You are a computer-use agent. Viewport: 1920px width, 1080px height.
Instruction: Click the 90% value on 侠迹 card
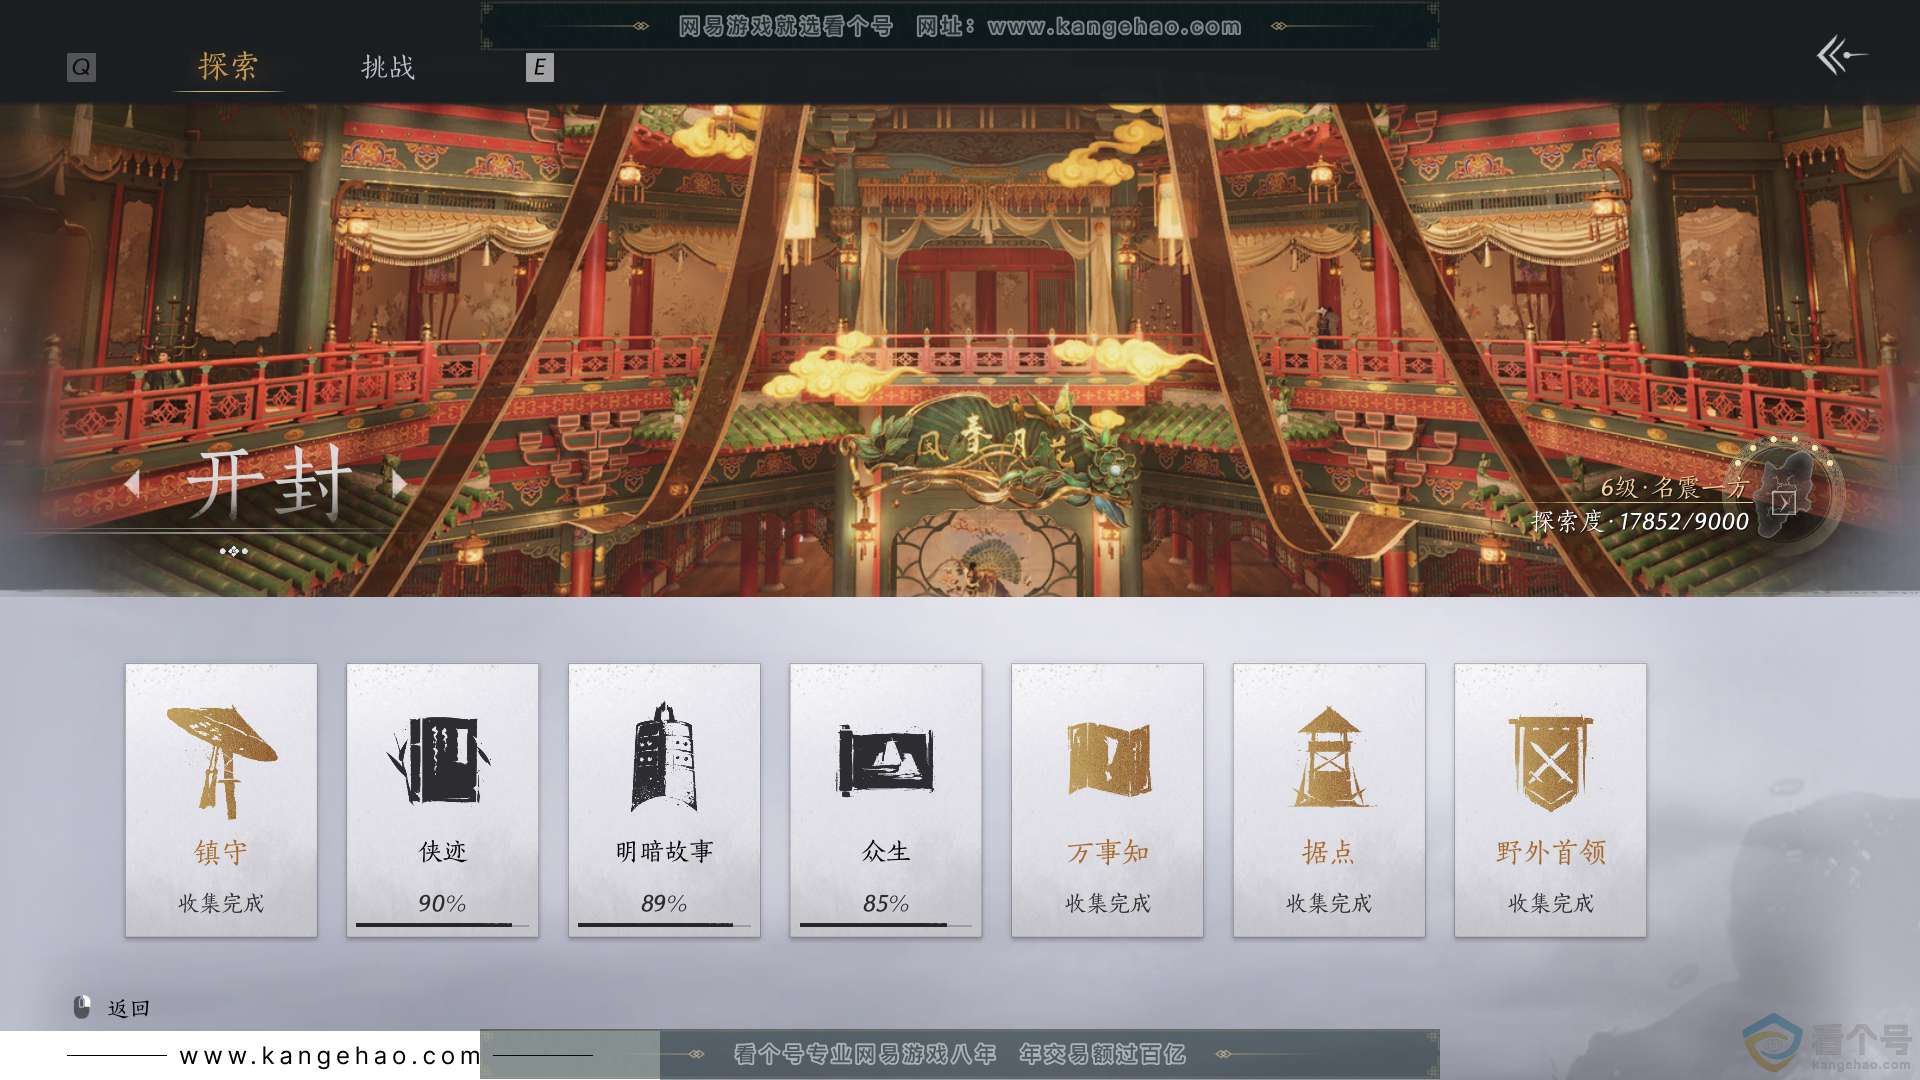[442, 903]
